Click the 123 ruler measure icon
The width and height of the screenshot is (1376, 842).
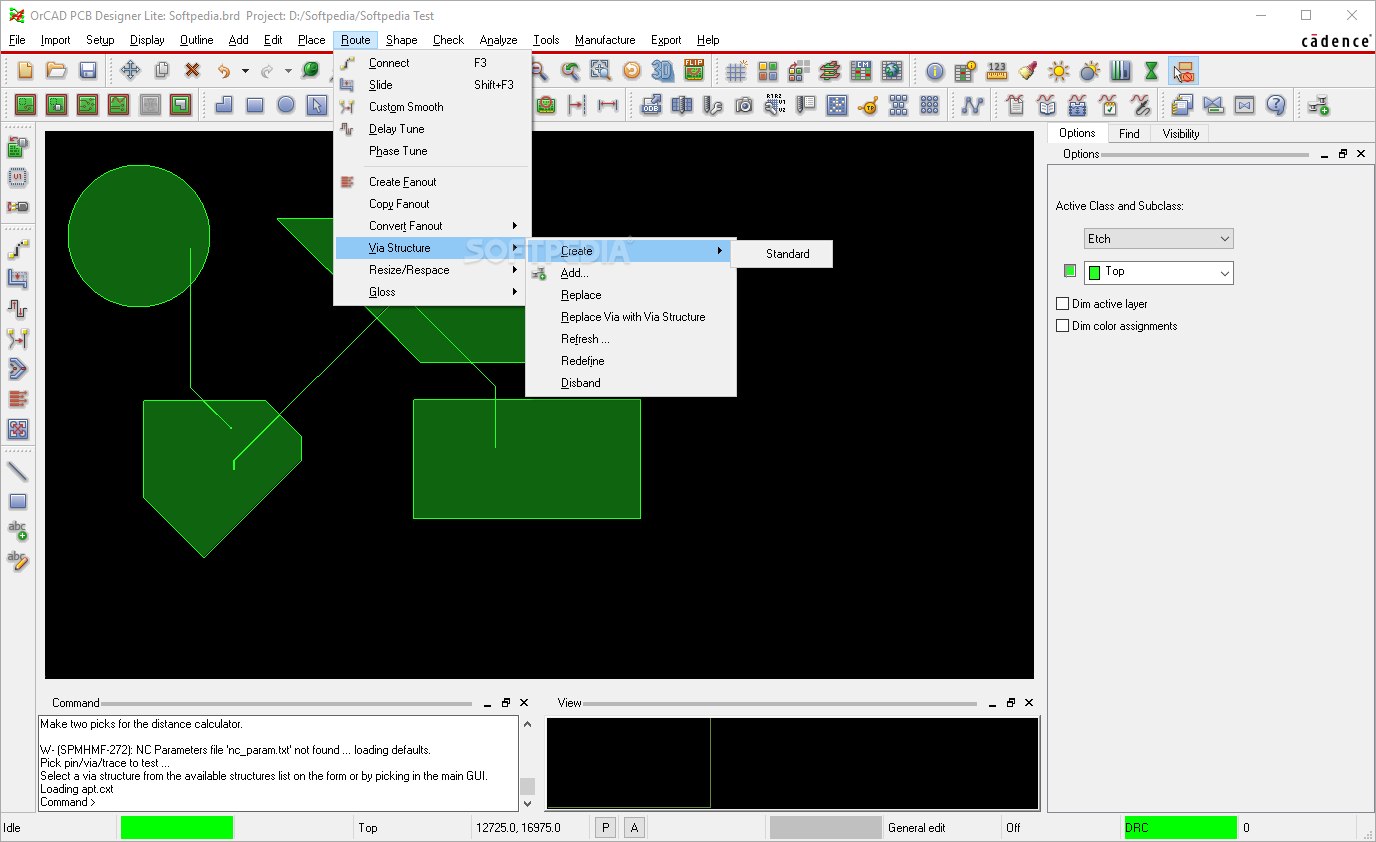[x=997, y=70]
